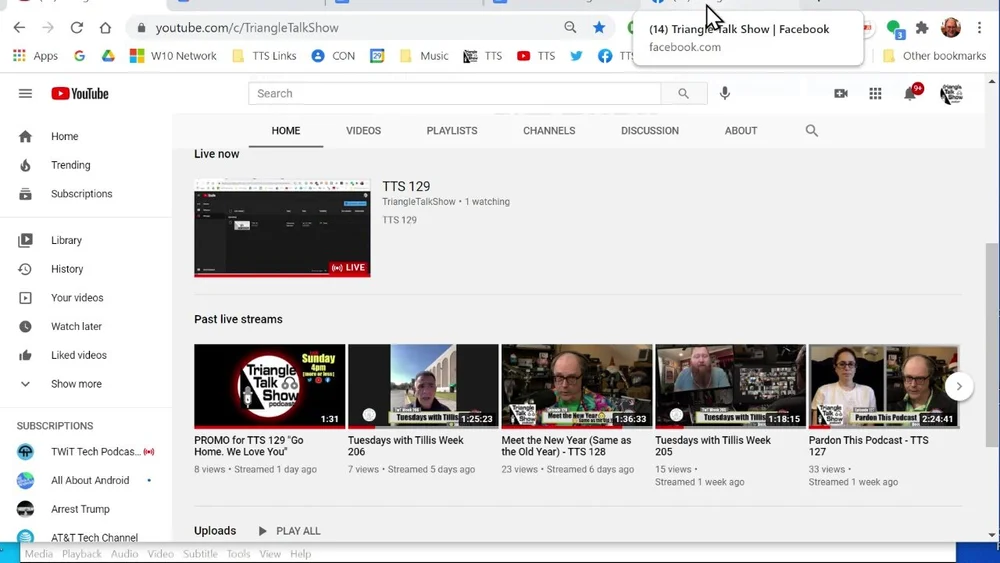1000x563 pixels.
Task: Open the CON bookmark
Action: (x=333, y=56)
